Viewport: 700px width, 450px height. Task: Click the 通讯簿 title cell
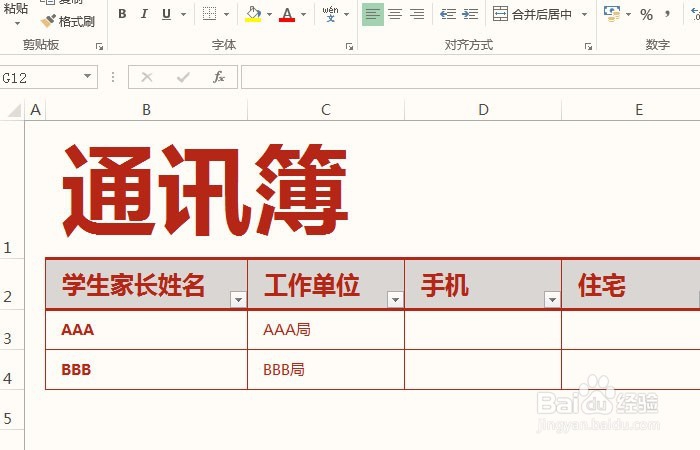[x=205, y=189]
